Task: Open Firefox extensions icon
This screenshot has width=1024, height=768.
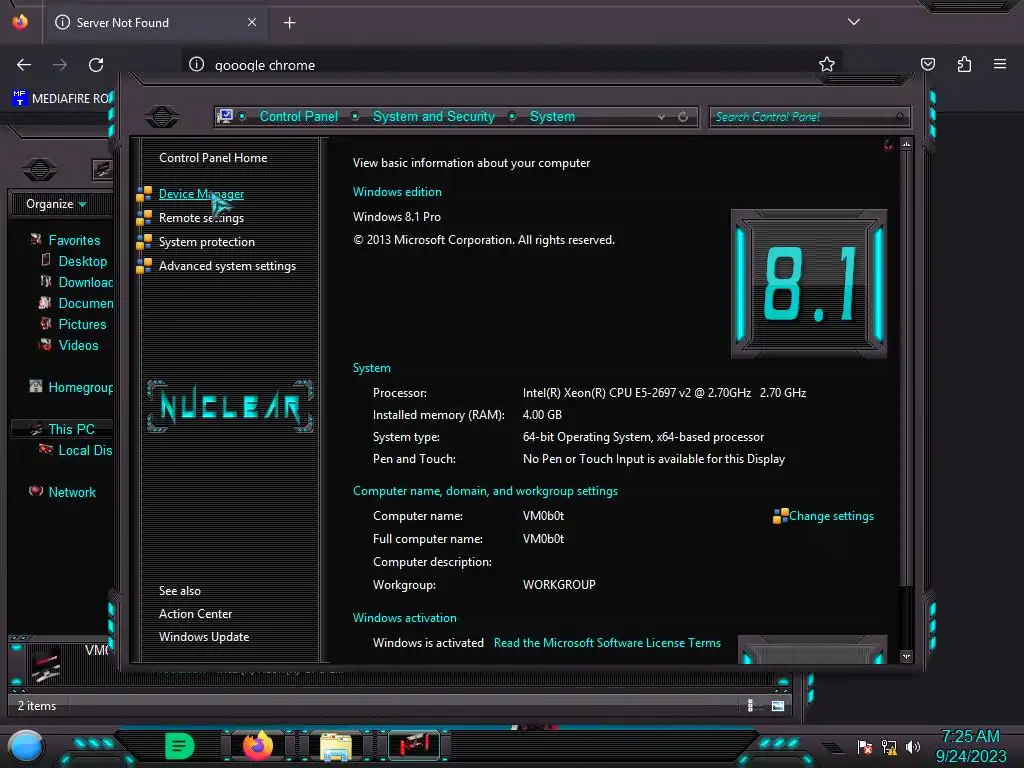Action: (x=964, y=64)
